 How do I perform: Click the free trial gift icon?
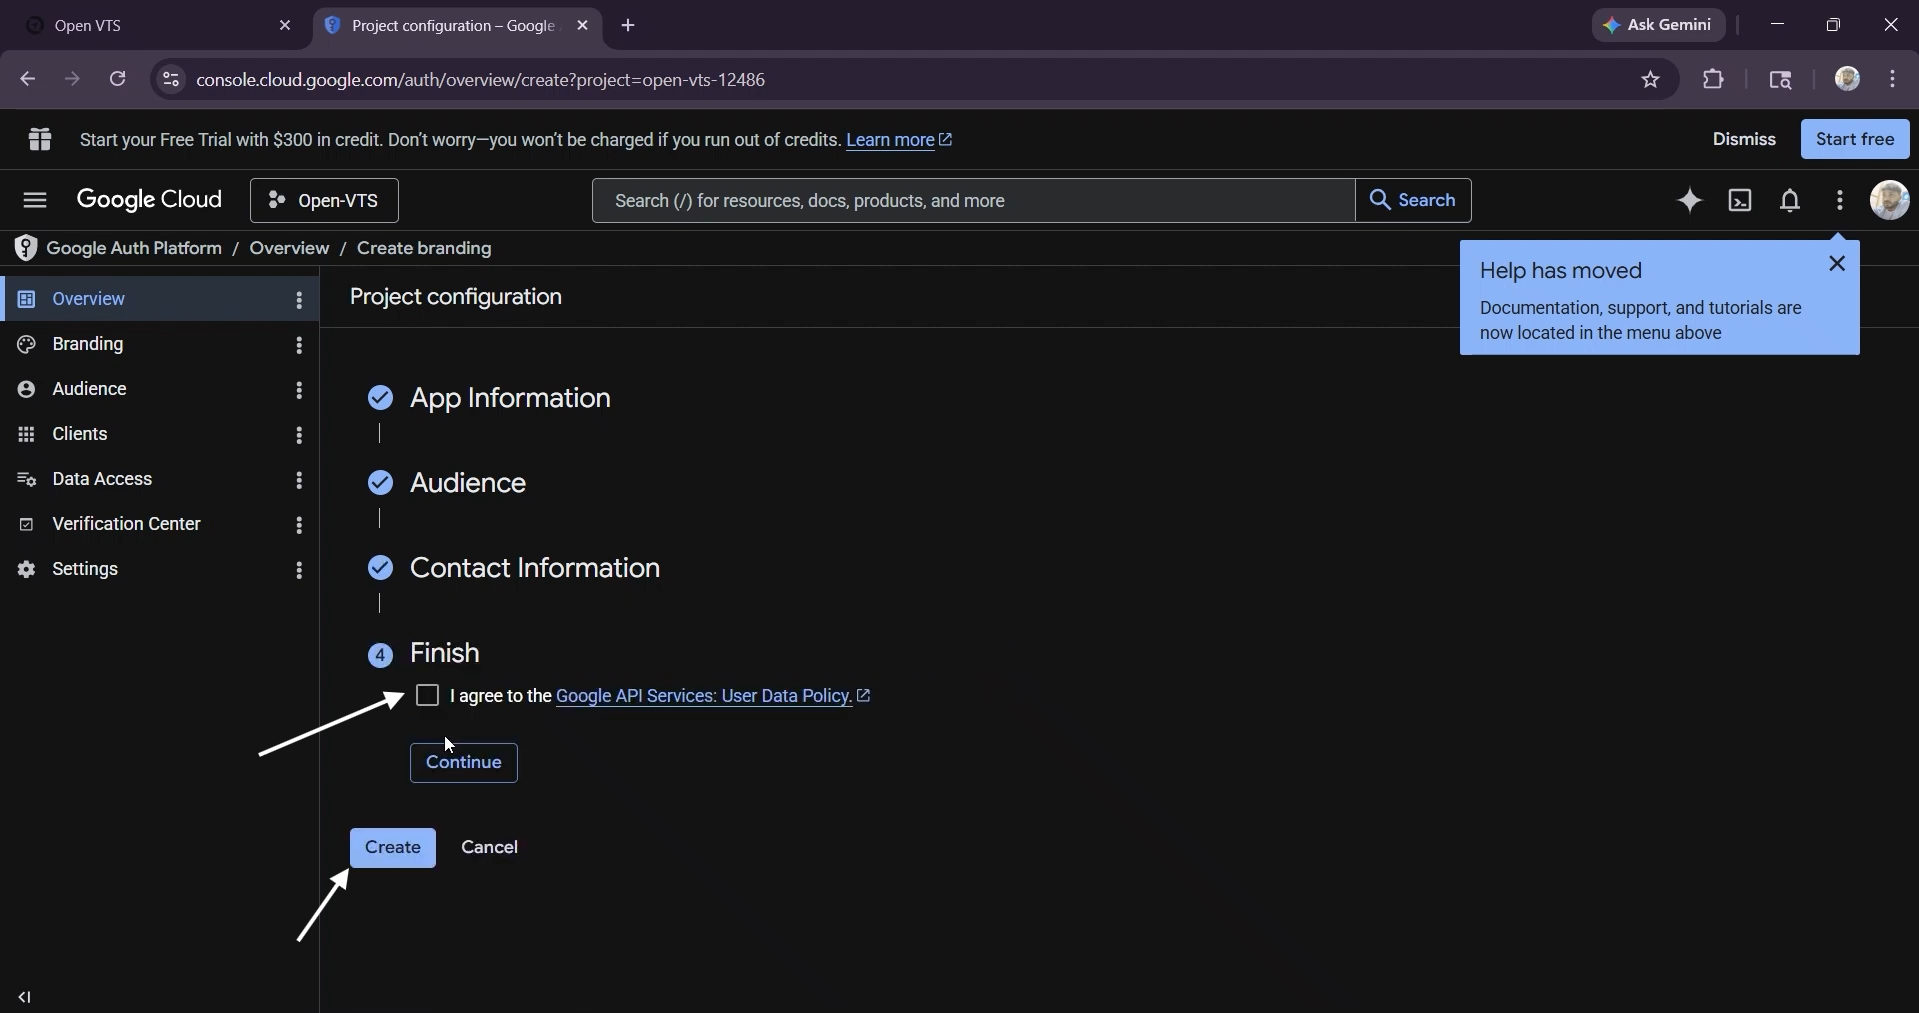click(x=40, y=139)
